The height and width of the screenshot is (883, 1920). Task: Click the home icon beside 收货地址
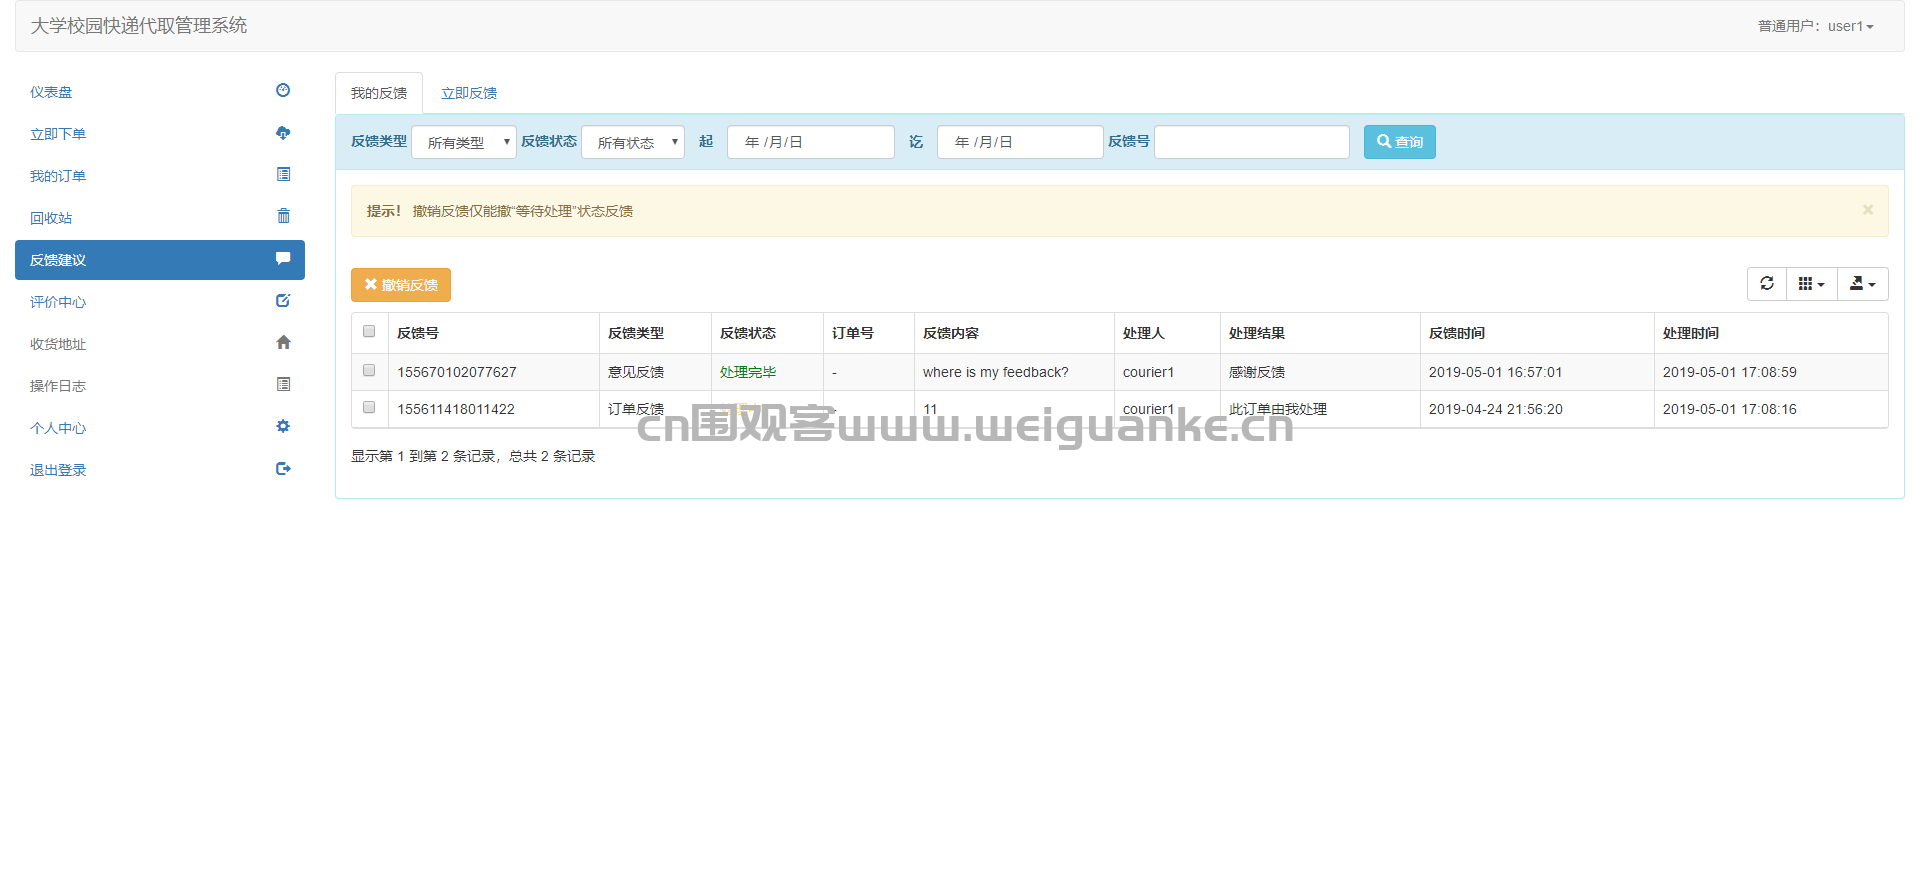tap(283, 342)
